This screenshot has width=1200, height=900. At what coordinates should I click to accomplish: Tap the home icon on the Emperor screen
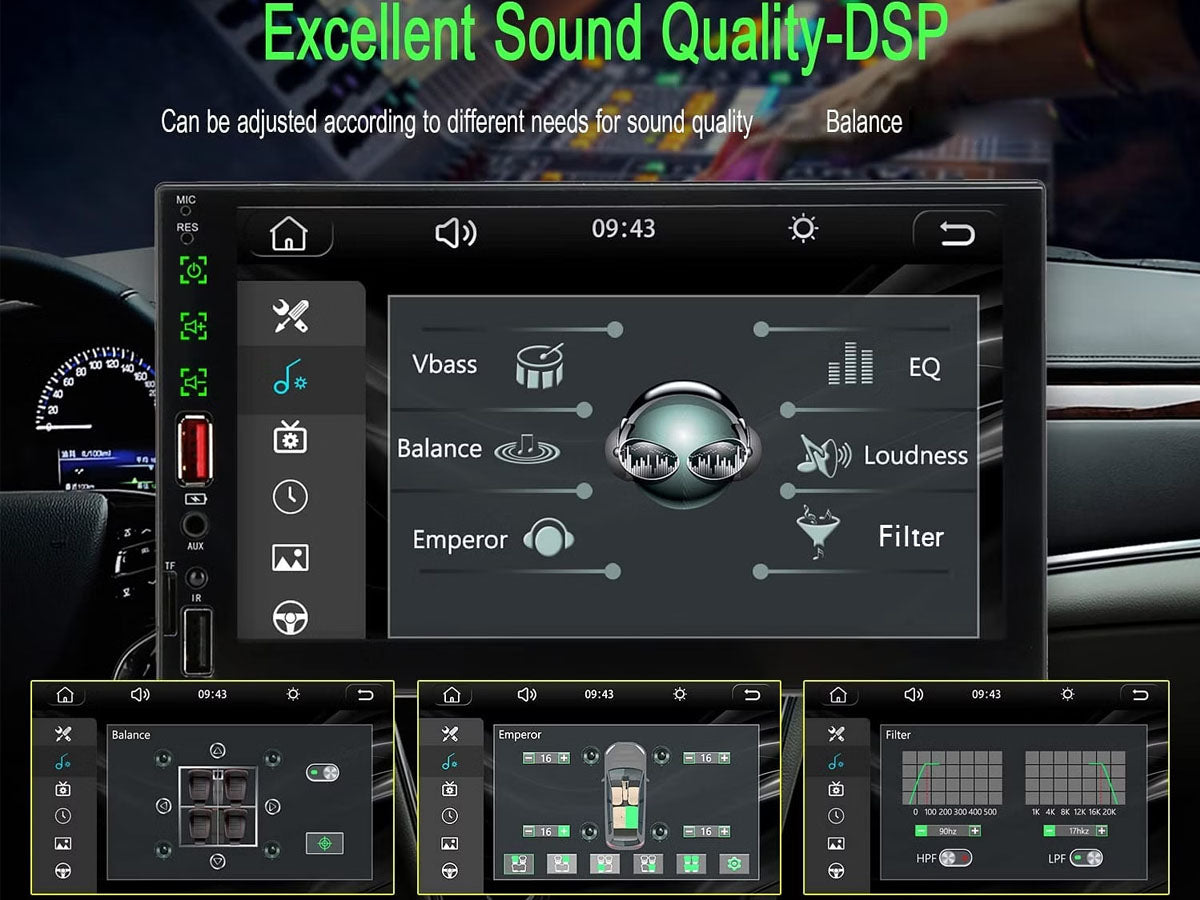click(x=452, y=695)
